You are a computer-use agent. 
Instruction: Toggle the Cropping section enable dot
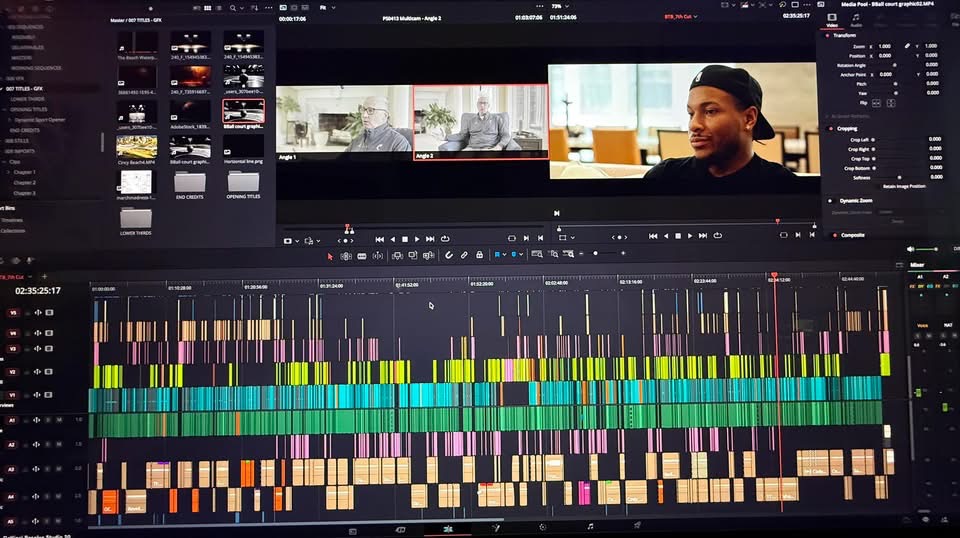tap(831, 129)
